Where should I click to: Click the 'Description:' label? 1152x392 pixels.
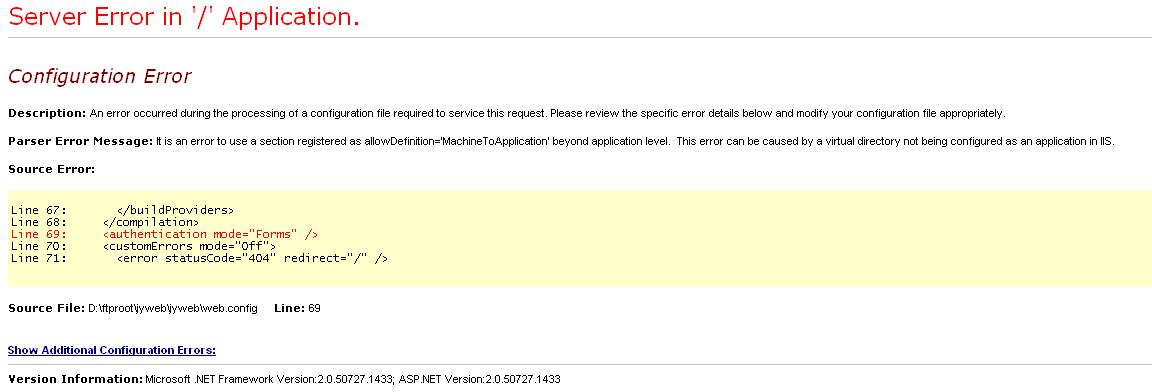click(x=47, y=113)
